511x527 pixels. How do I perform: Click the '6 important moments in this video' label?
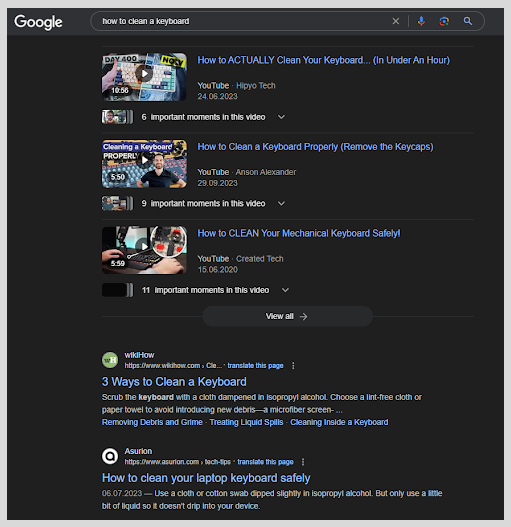click(203, 117)
